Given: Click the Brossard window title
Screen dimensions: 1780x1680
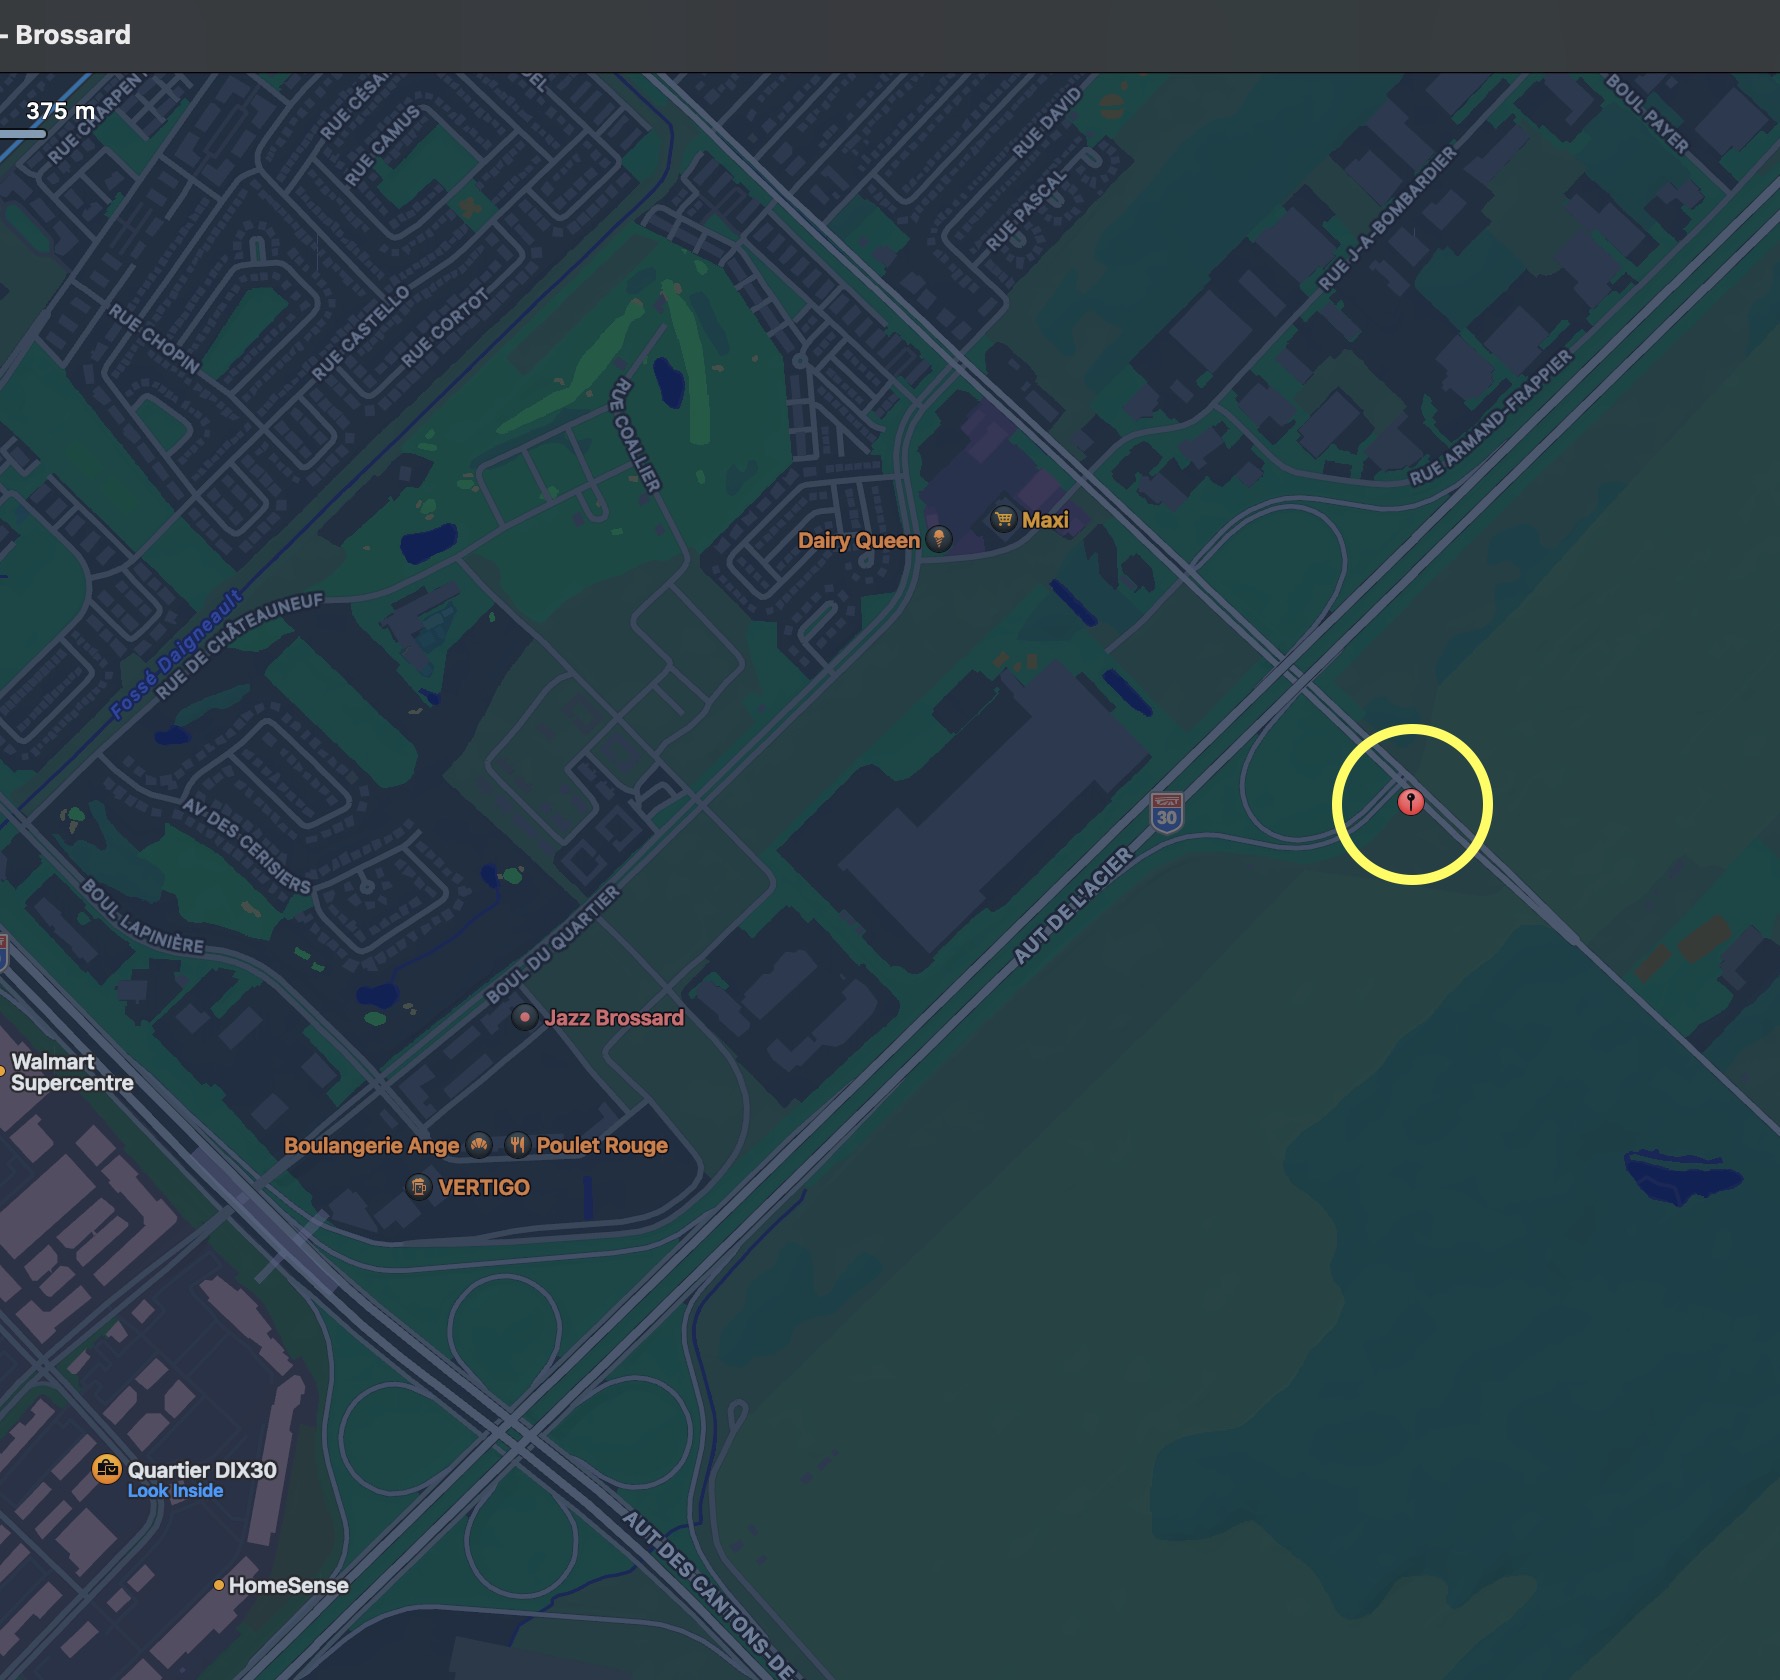Looking at the screenshot, I should click(72, 35).
